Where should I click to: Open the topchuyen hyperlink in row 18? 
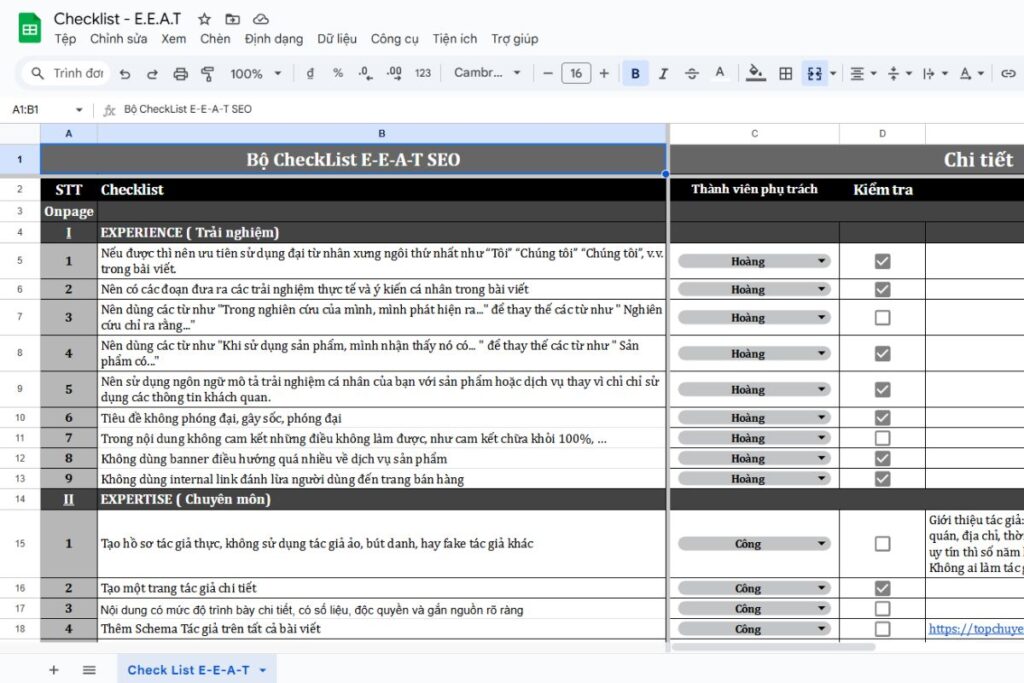(x=975, y=629)
